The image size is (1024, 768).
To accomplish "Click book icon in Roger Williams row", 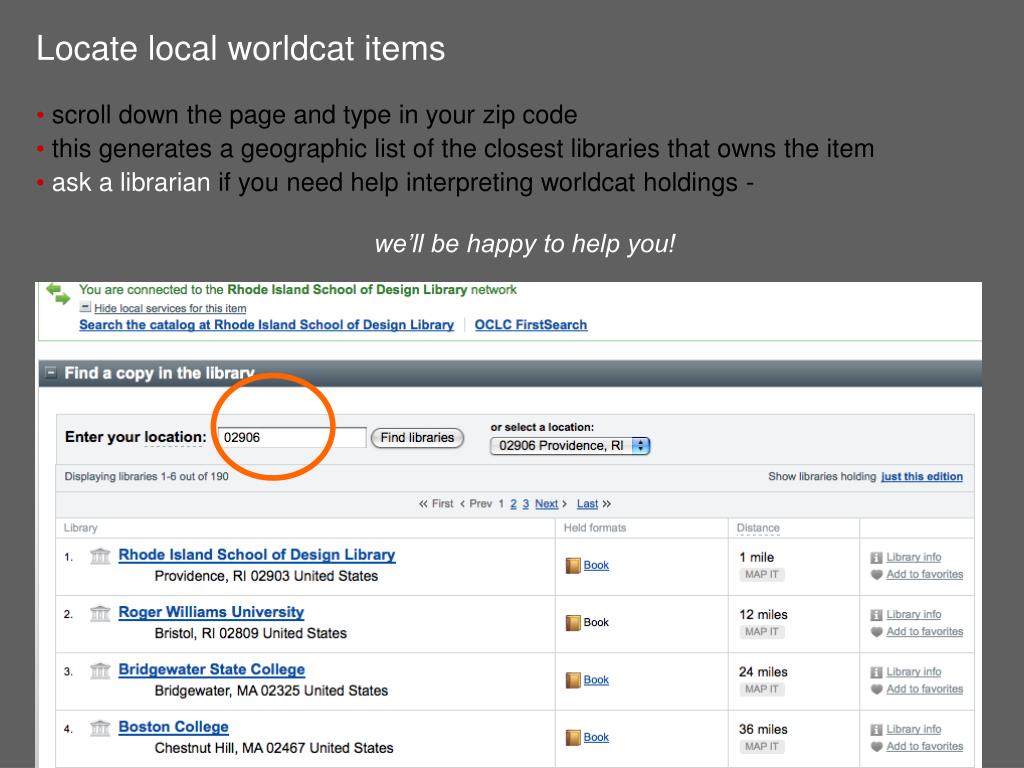I will (x=573, y=622).
